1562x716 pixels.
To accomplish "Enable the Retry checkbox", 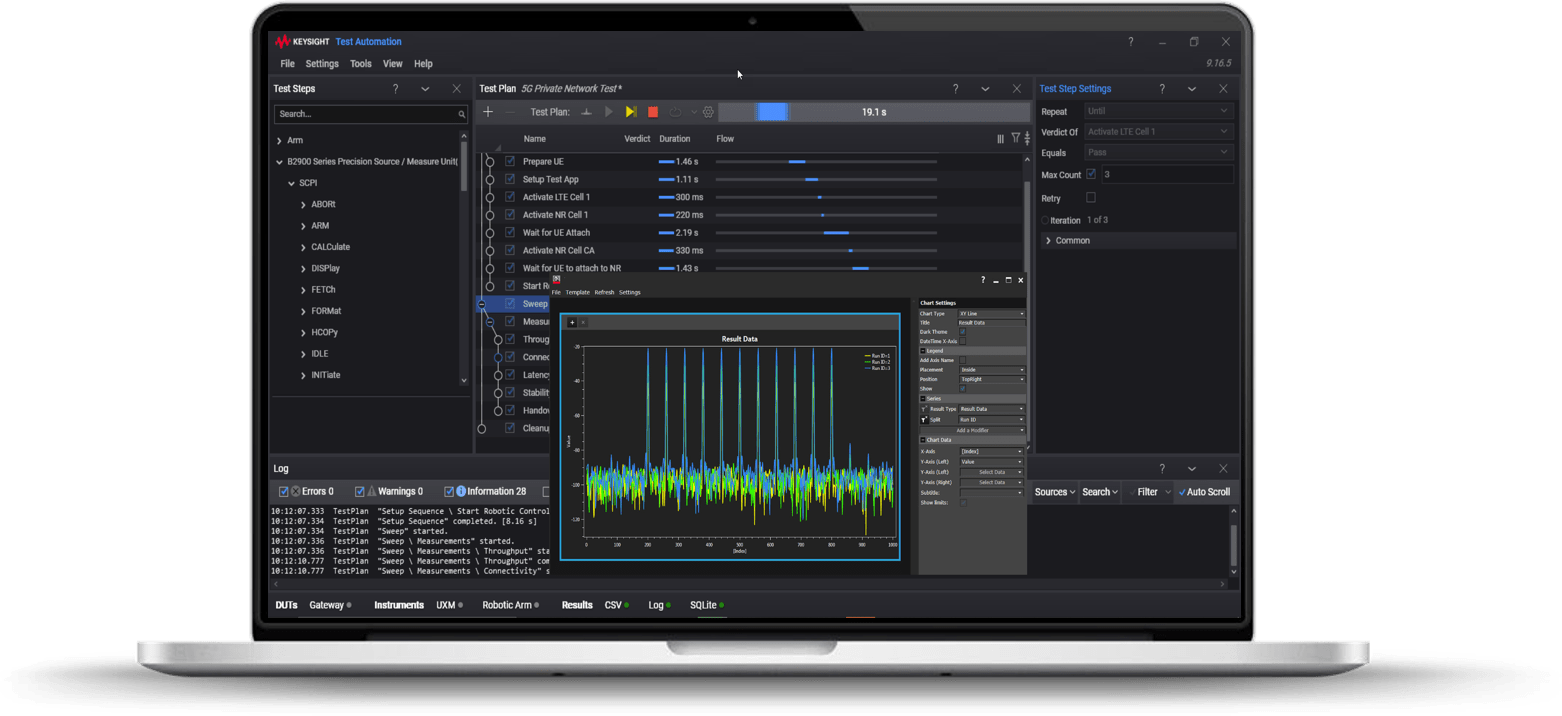I will pyautogui.click(x=1091, y=198).
